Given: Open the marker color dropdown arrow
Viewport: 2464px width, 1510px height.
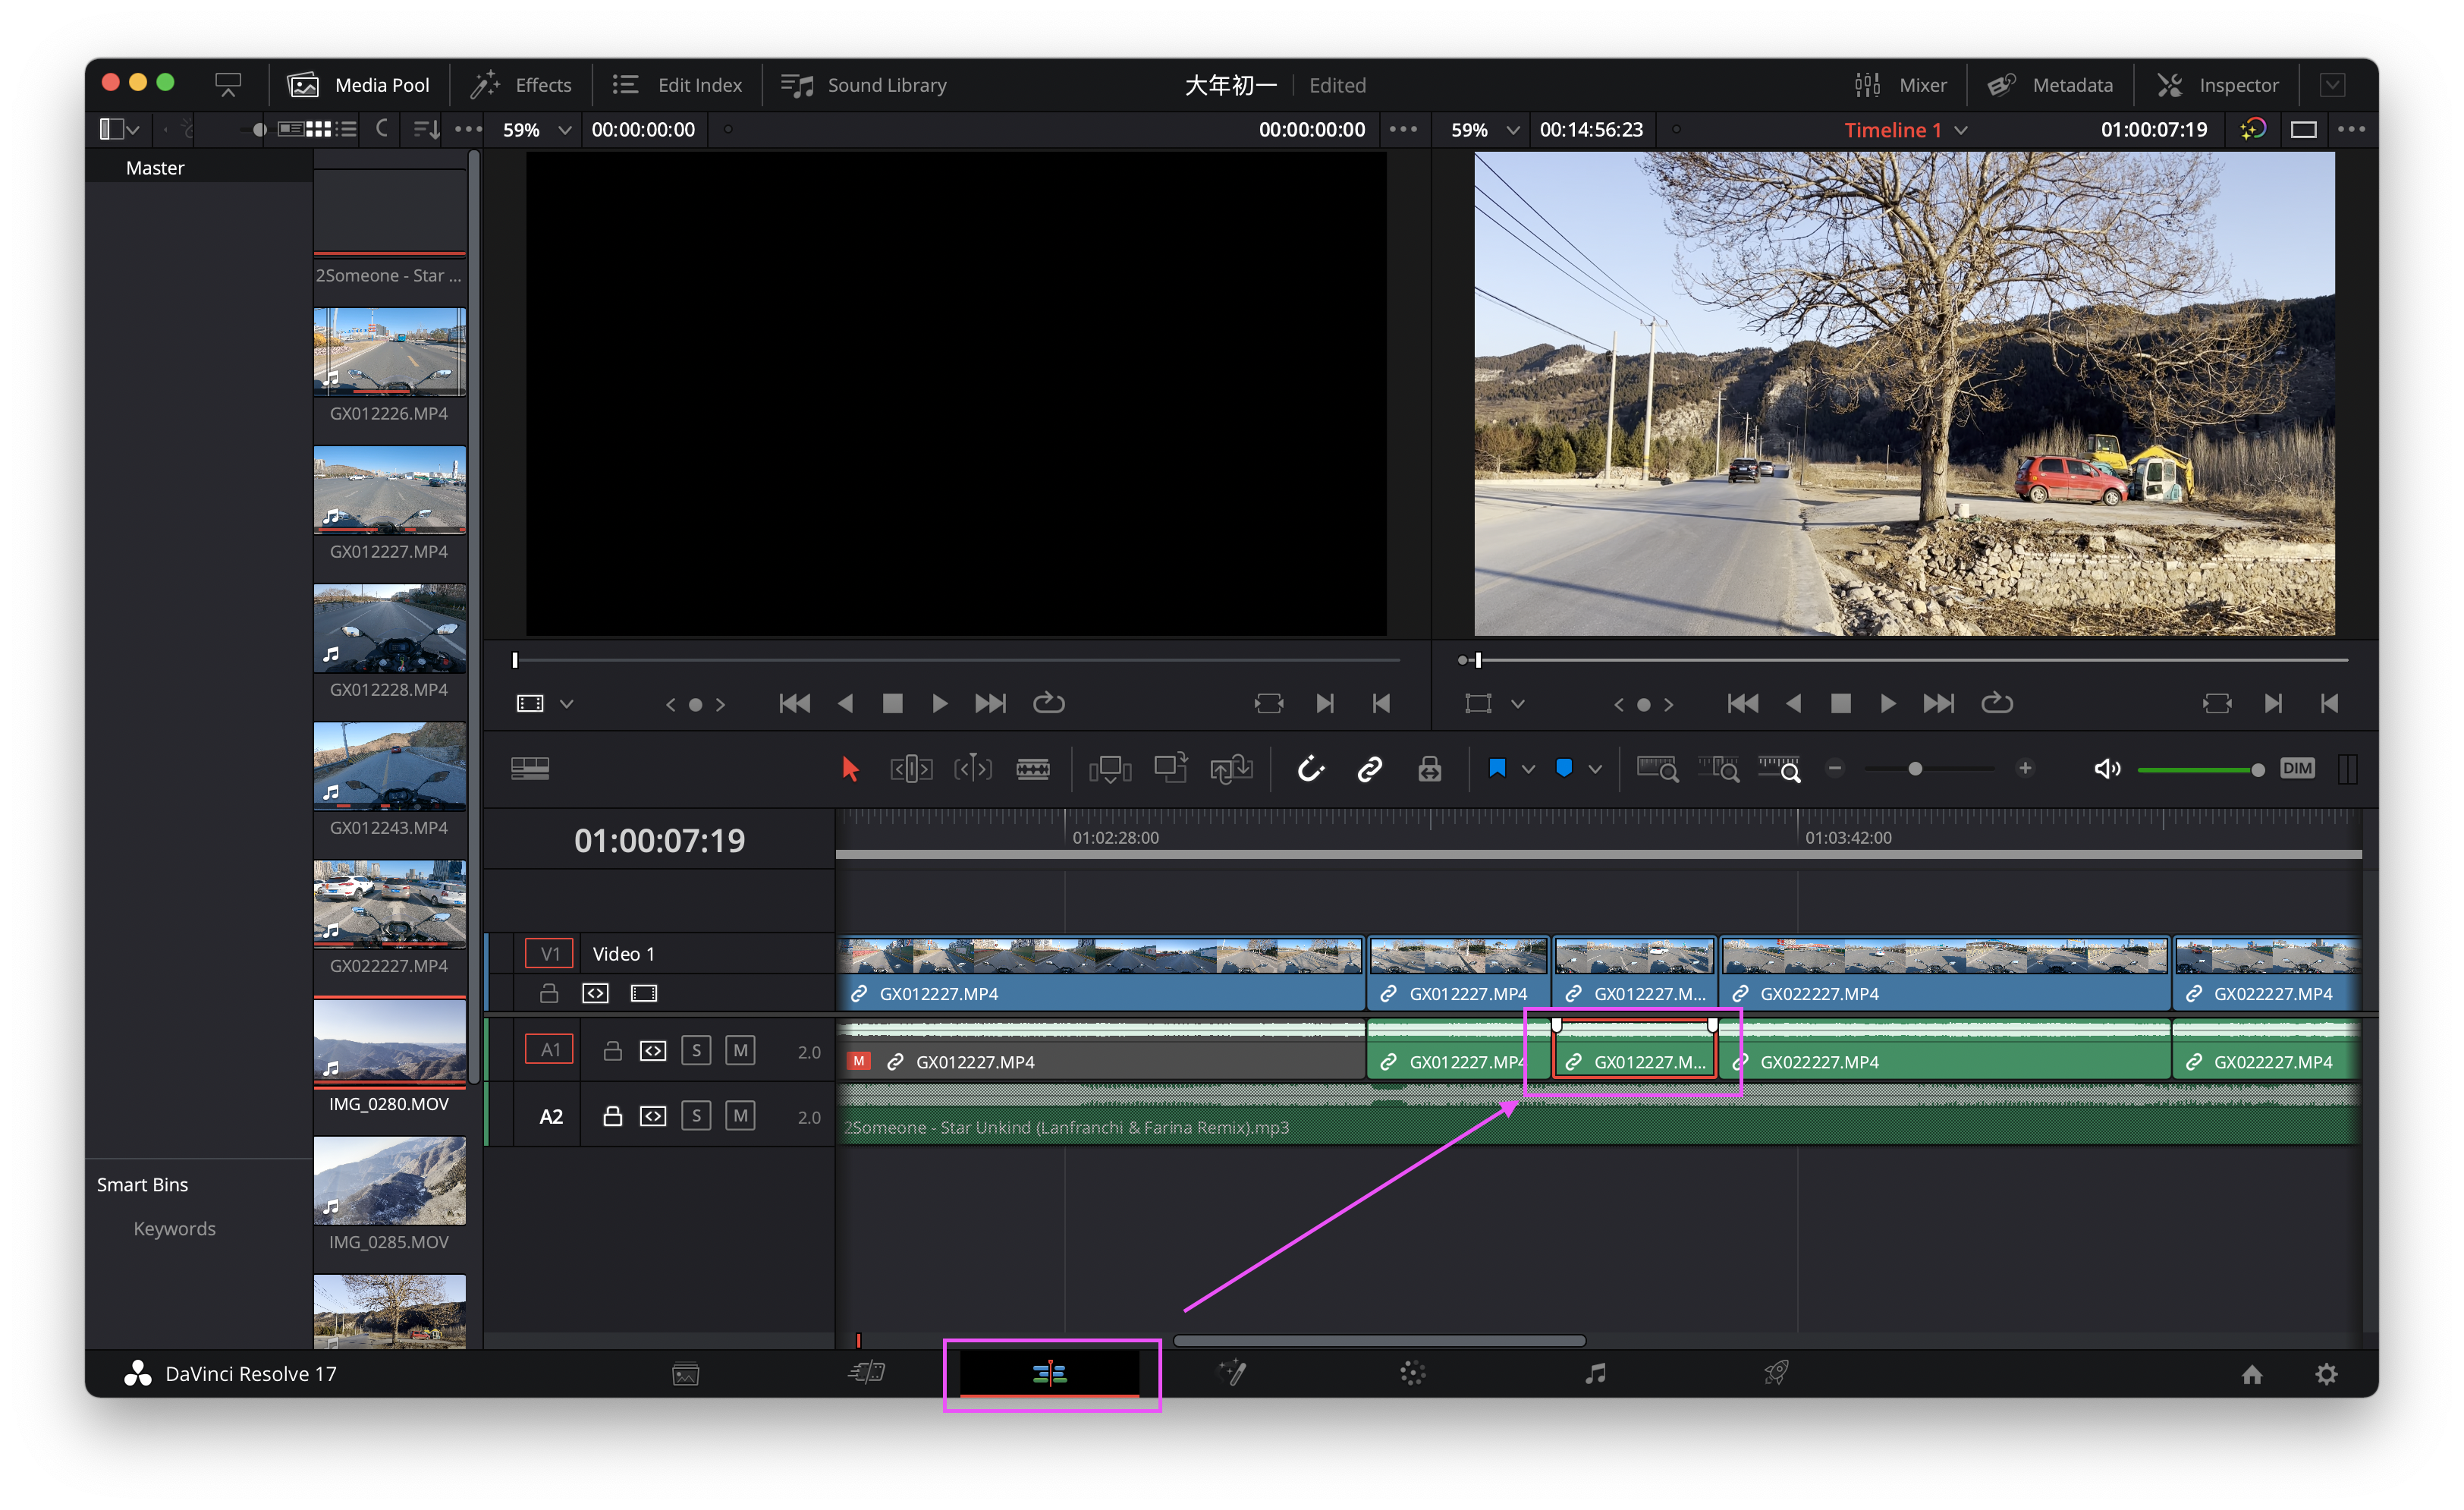Looking at the screenshot, I should pyautogui.click(x=1595, y=768).
